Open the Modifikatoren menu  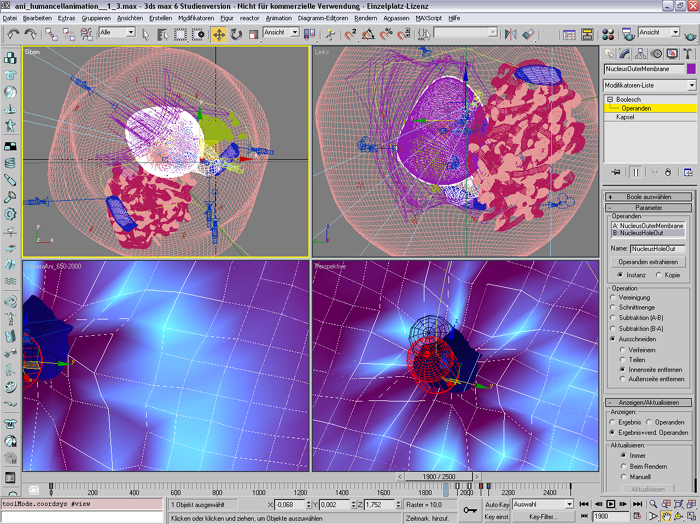point(194,18)
